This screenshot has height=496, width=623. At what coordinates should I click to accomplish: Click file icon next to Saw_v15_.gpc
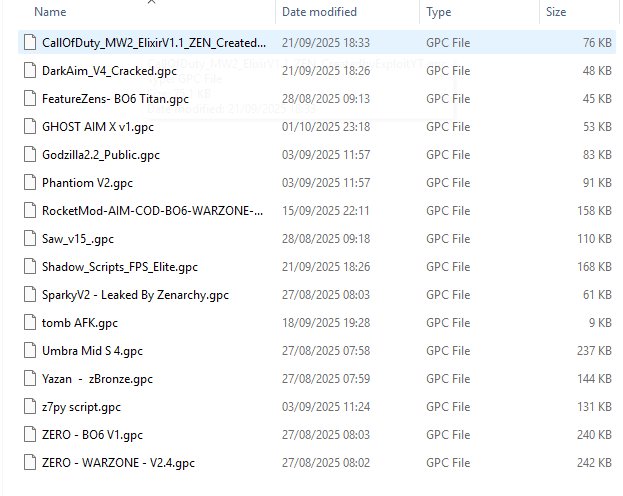pos(30,238)
